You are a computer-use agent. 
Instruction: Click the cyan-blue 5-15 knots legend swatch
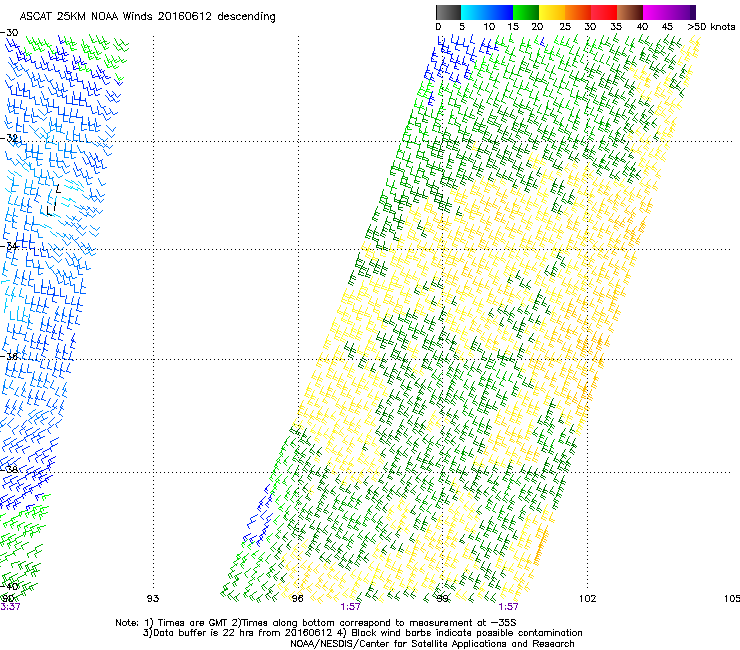487,12
